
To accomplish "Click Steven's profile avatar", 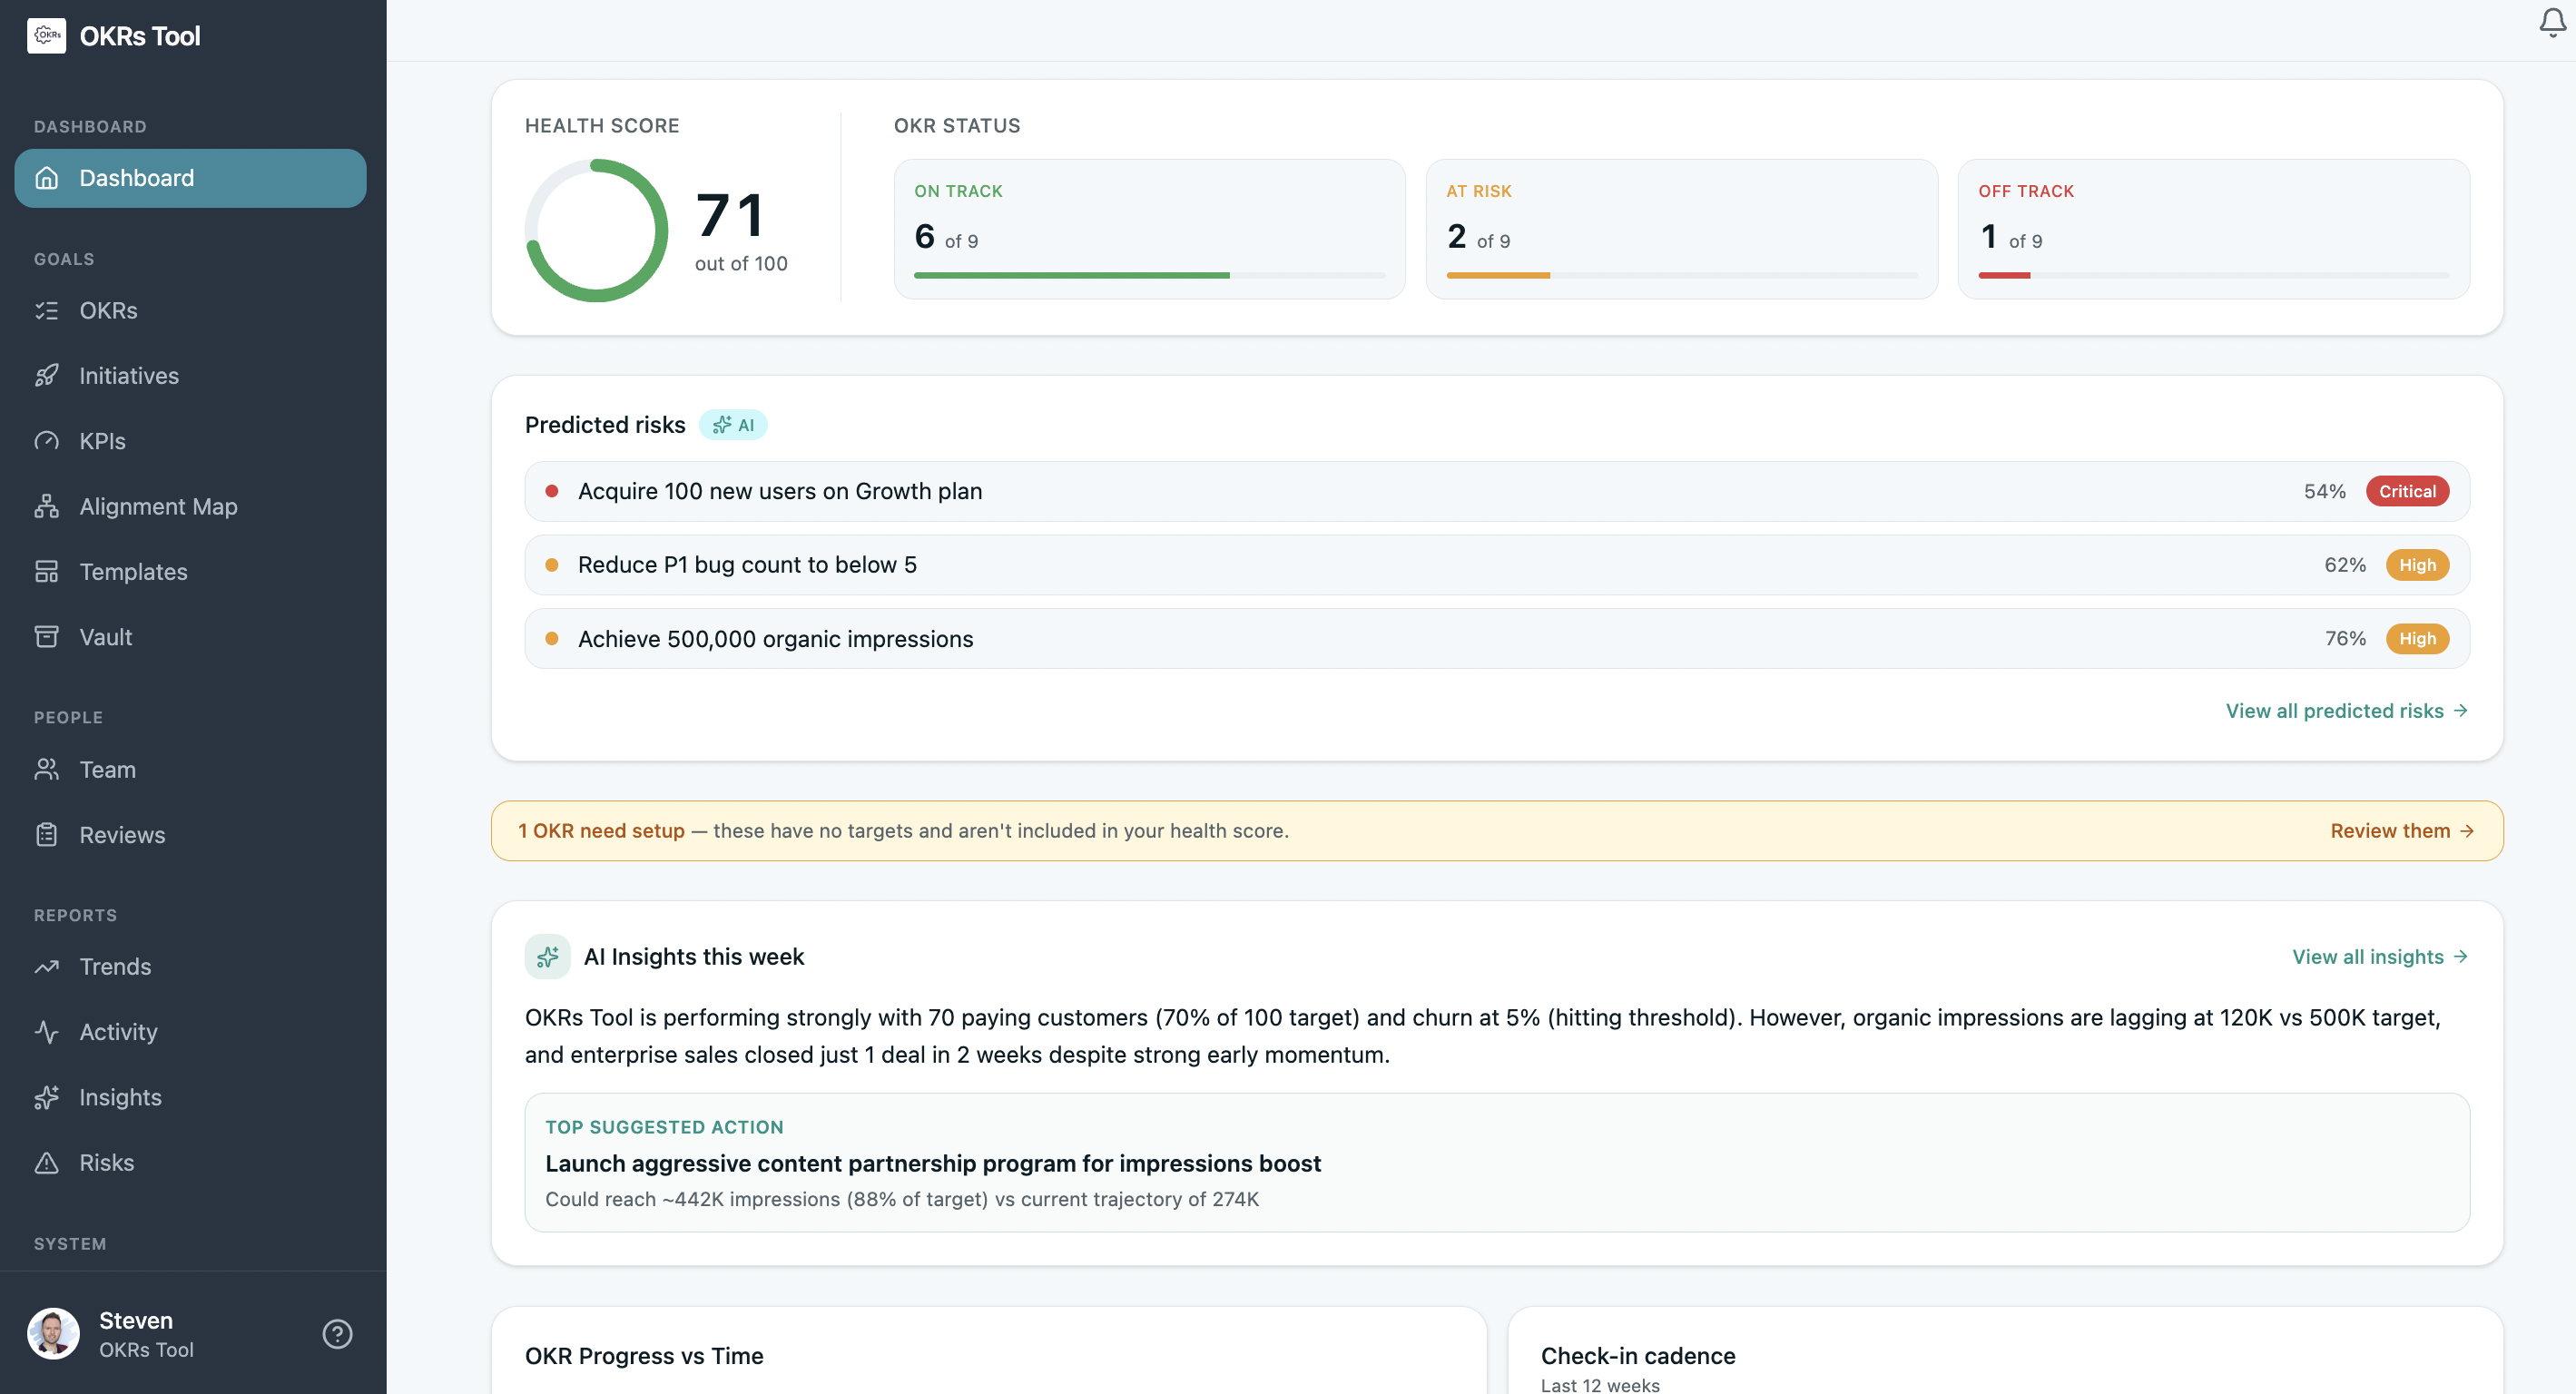I will tap(54, 1333).
